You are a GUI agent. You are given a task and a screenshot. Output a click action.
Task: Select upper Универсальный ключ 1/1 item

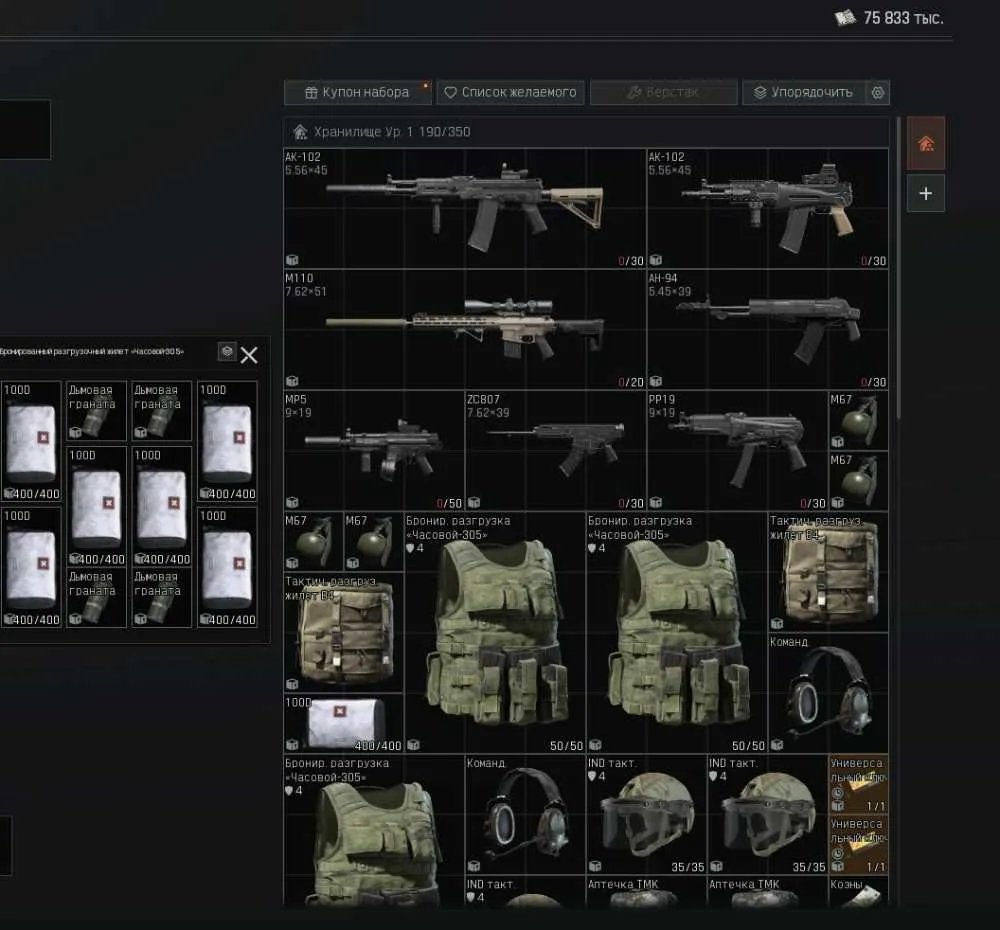click(858, 784)
